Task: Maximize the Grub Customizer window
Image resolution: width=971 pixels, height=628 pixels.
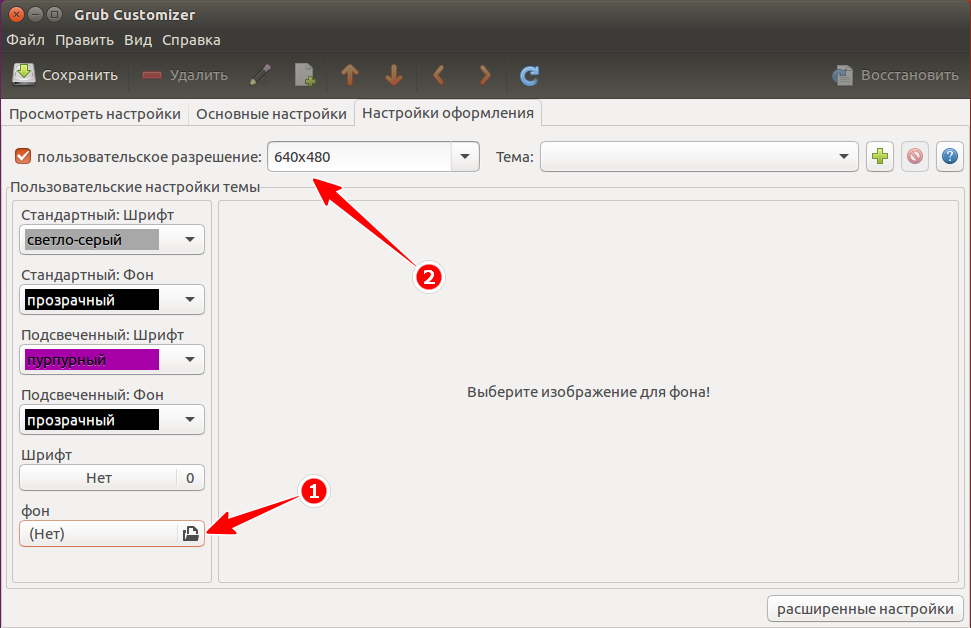Action: tap(54, 14)
